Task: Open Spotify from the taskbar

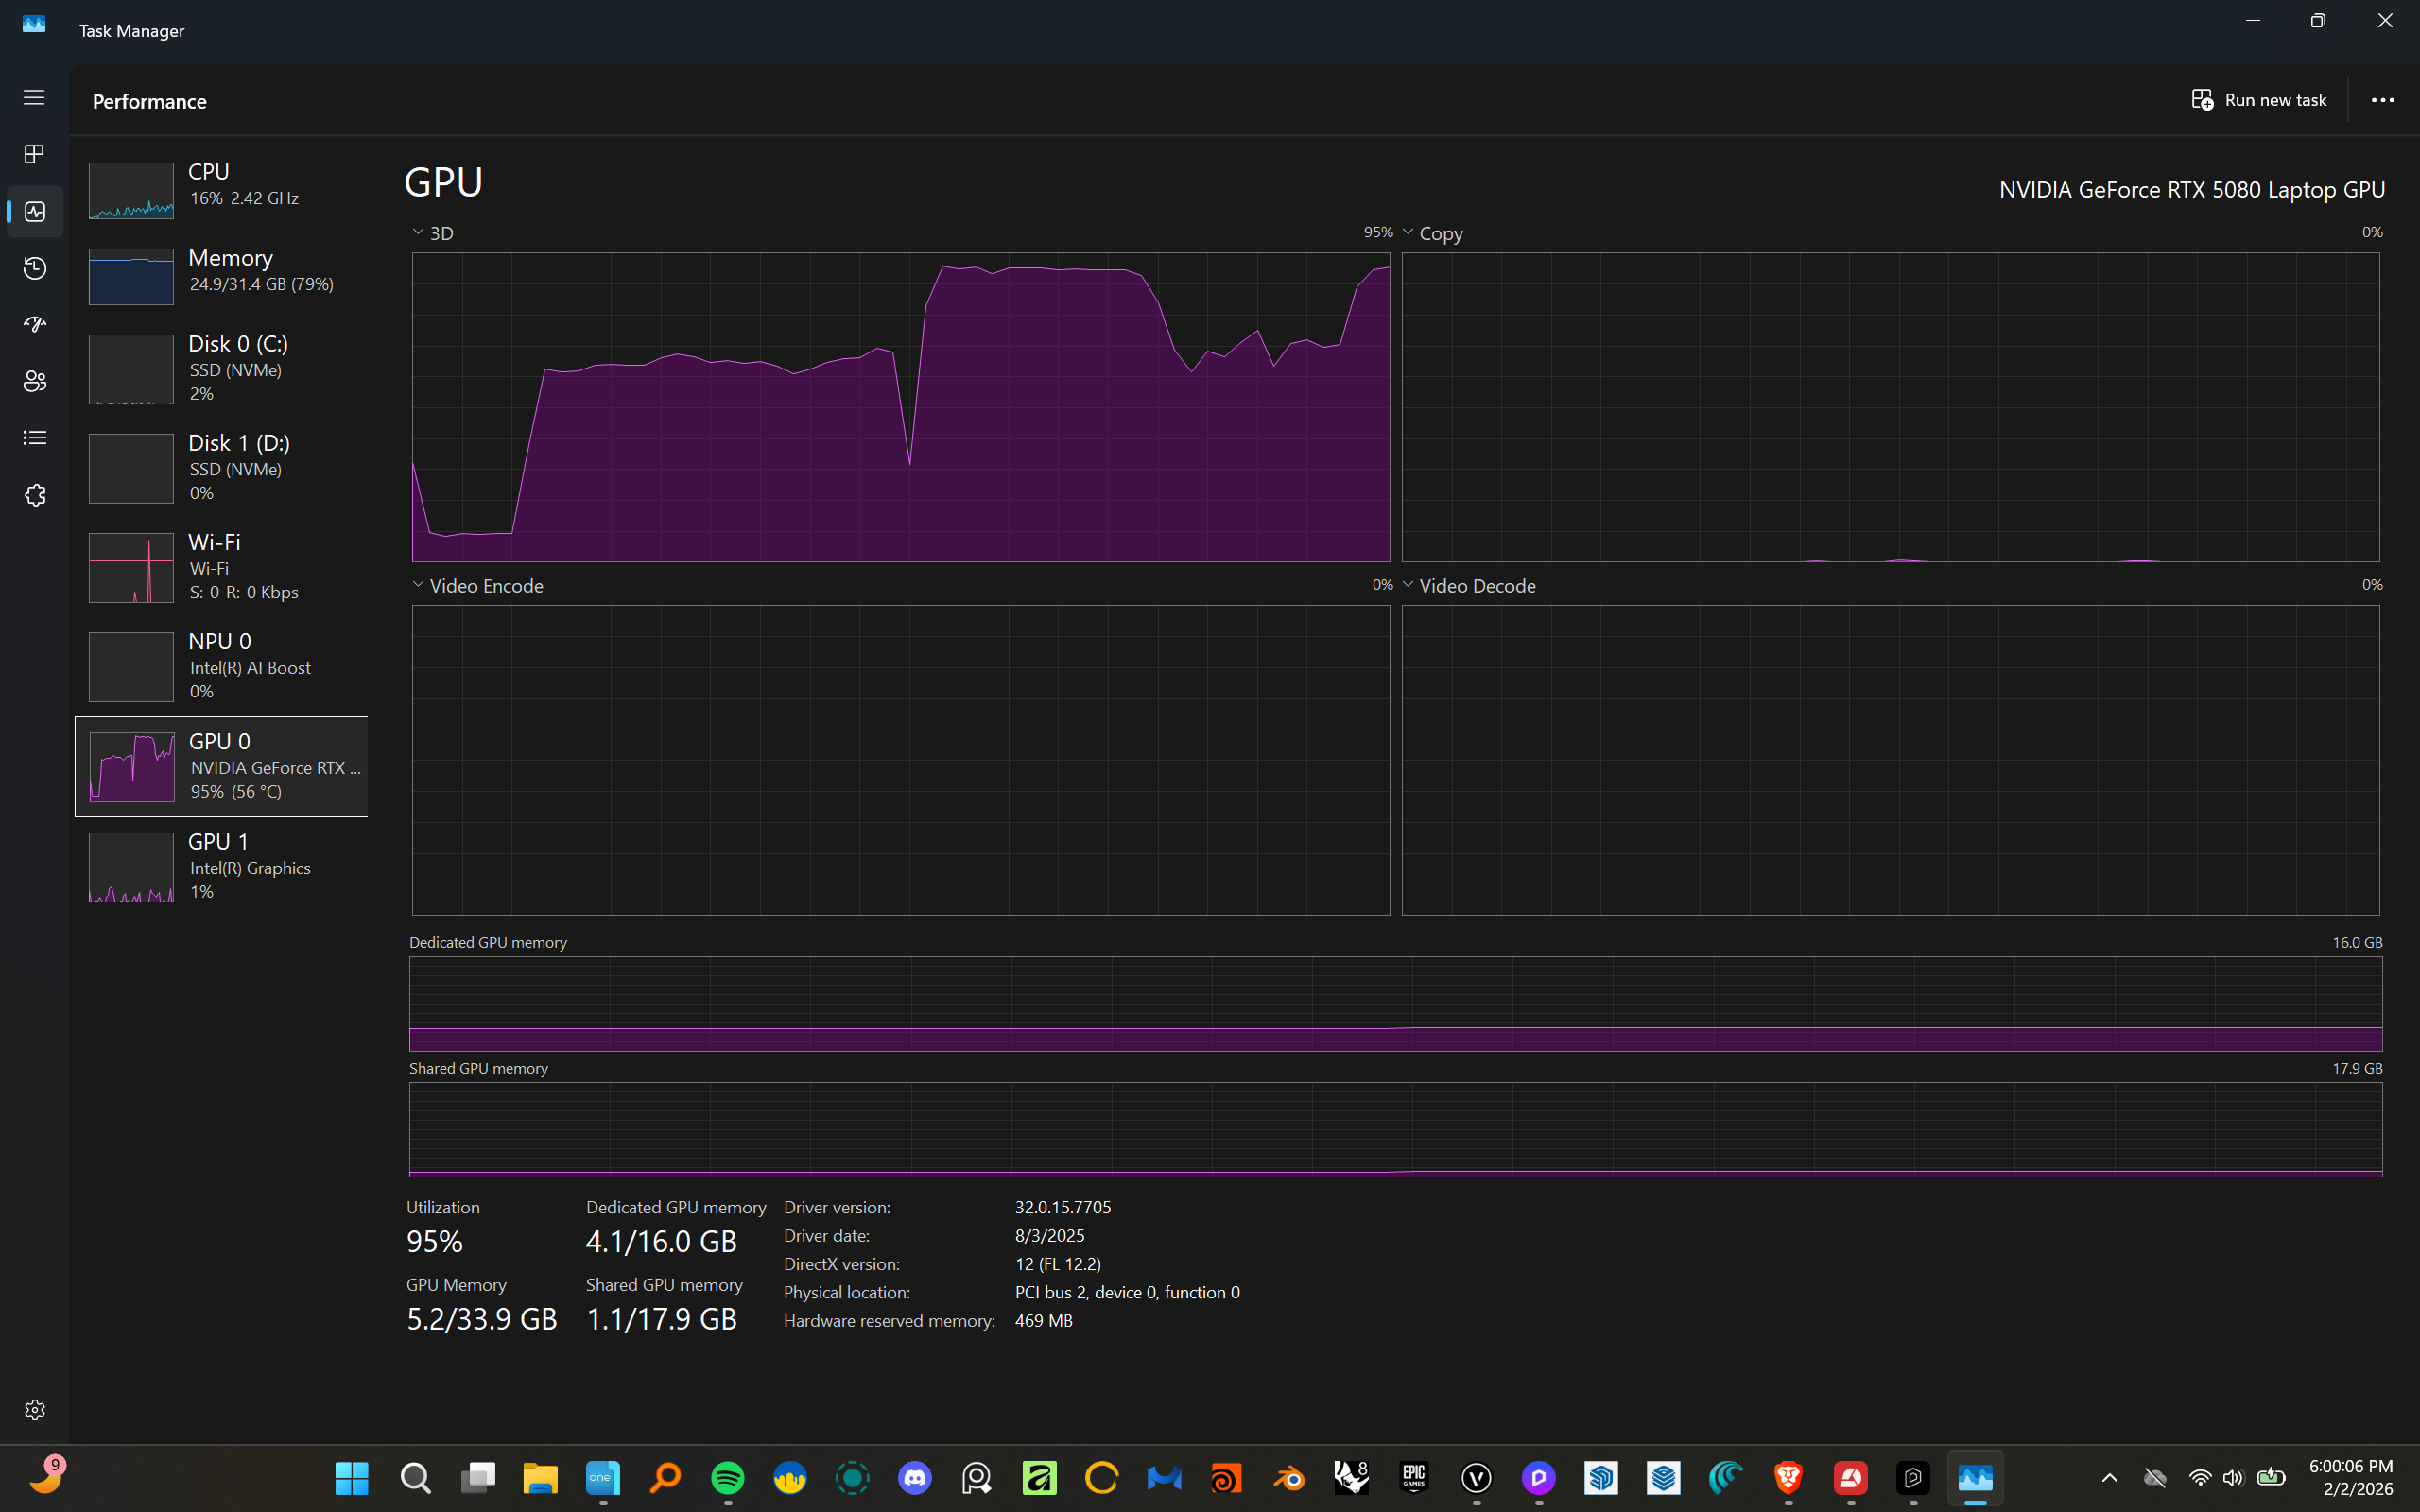Action: pyautogui.click(x=727, y=1477)
